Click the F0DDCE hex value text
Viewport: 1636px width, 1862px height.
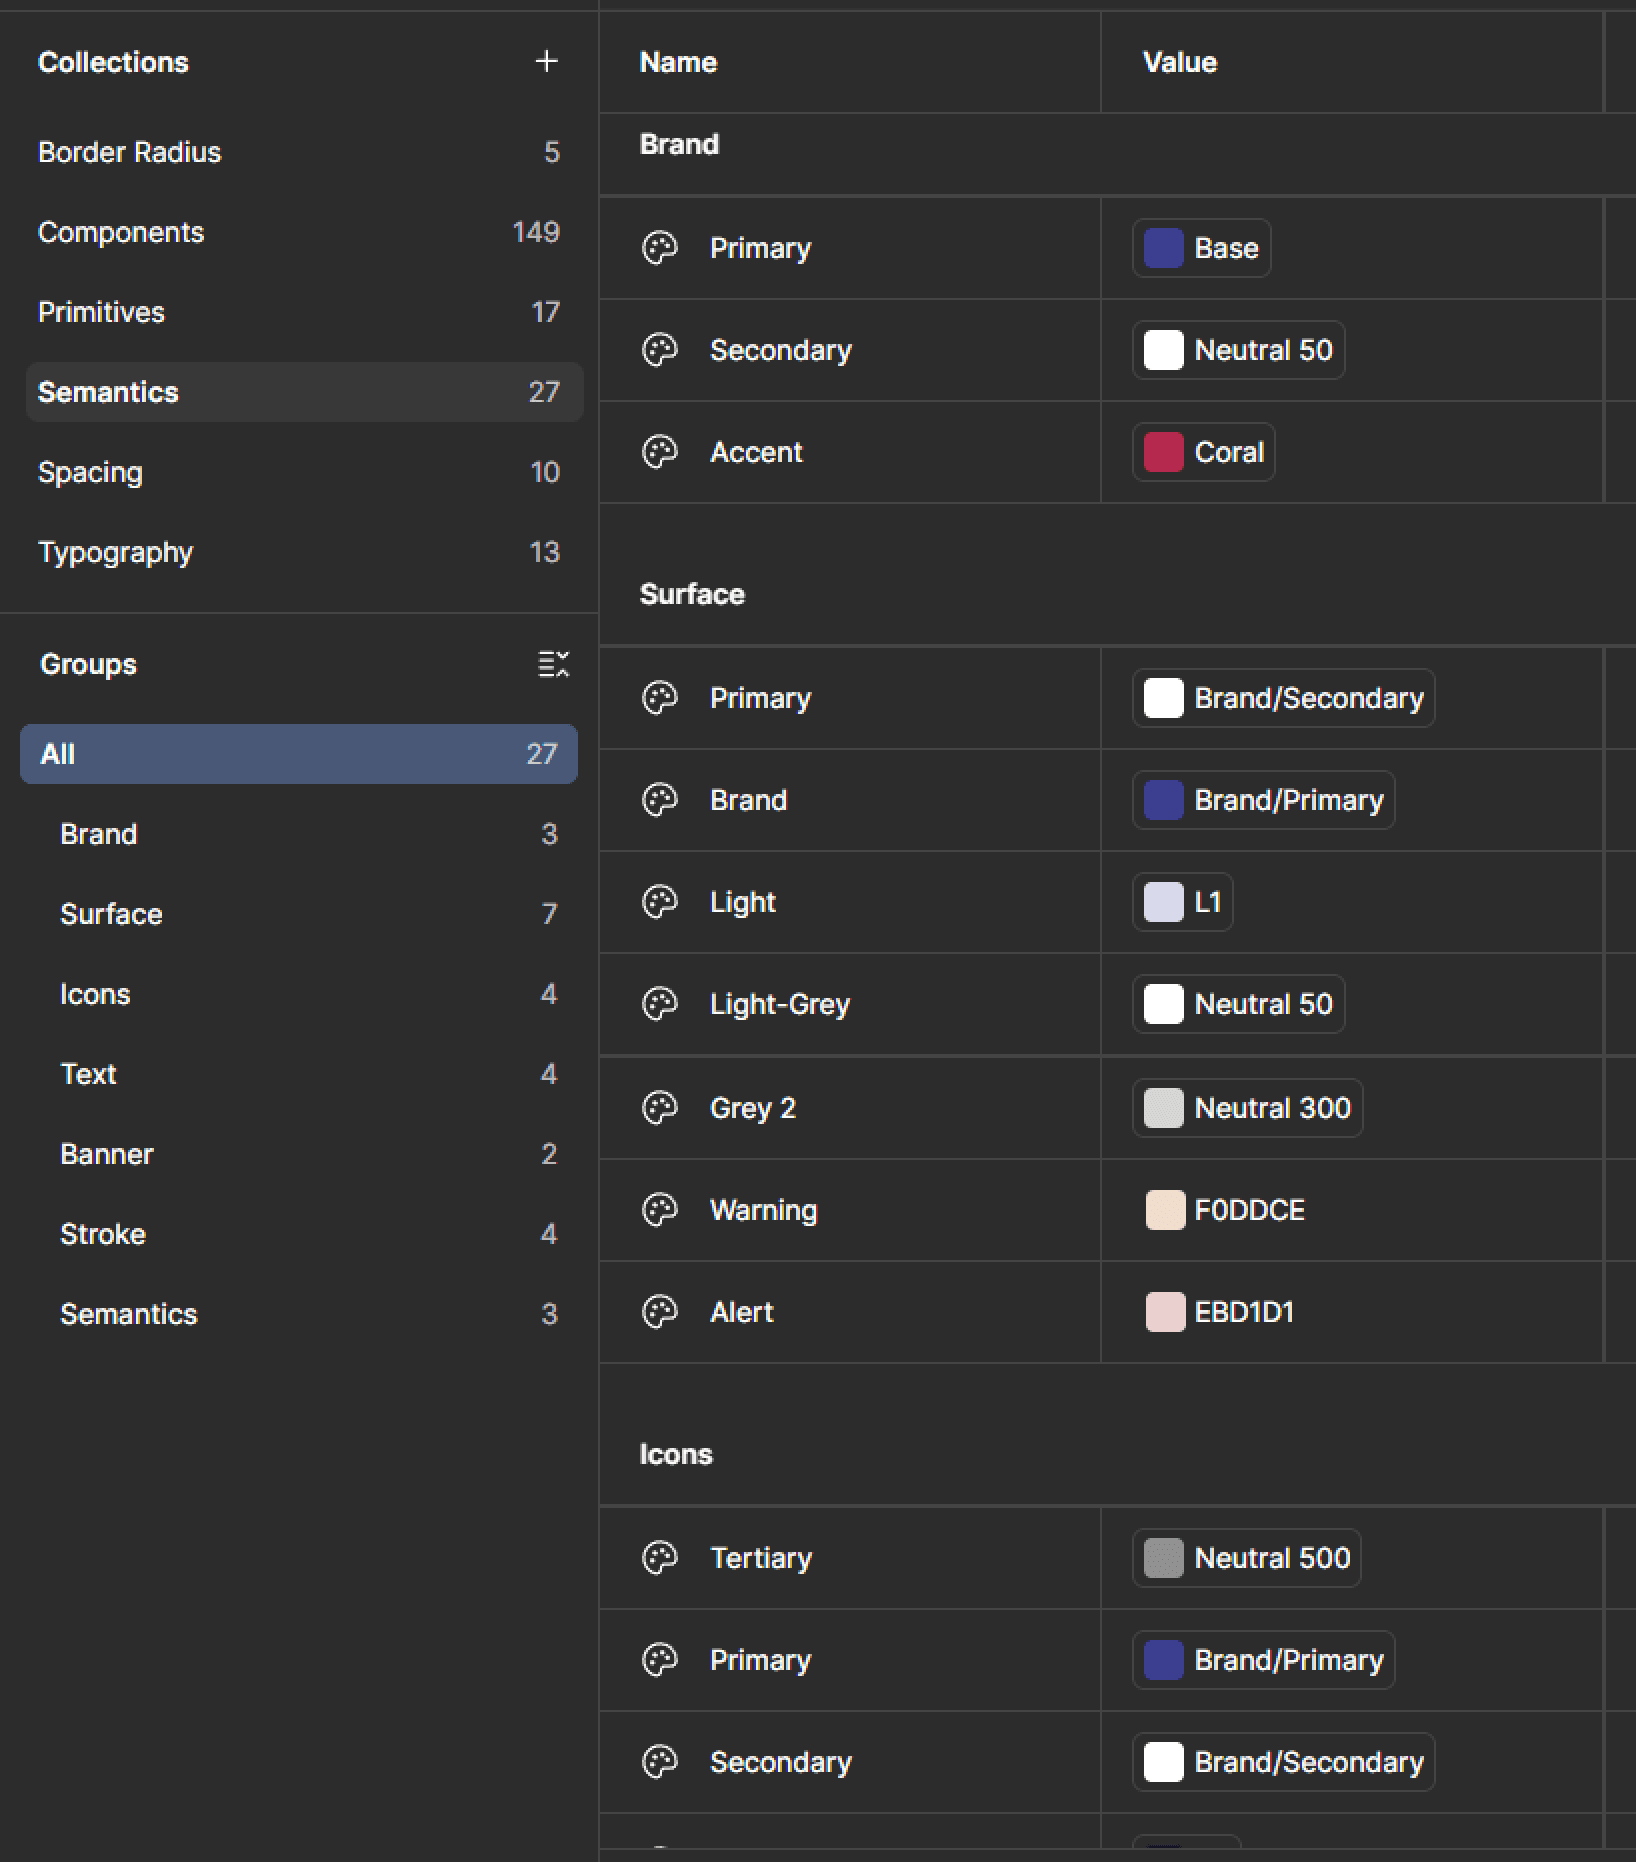coord(1250,1210)
